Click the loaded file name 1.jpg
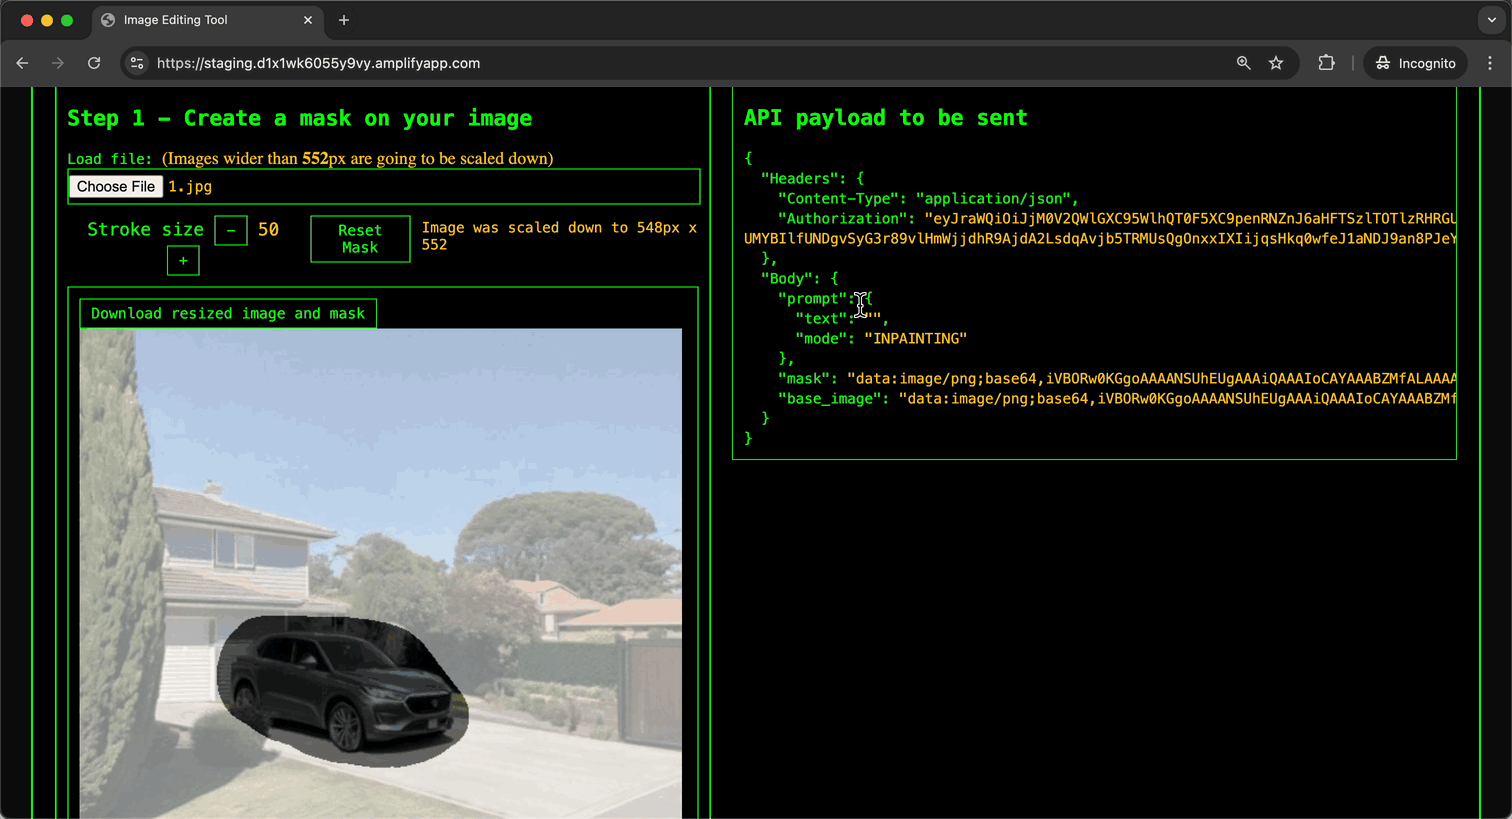The image size is (1512, 819). tap(190, 186)
